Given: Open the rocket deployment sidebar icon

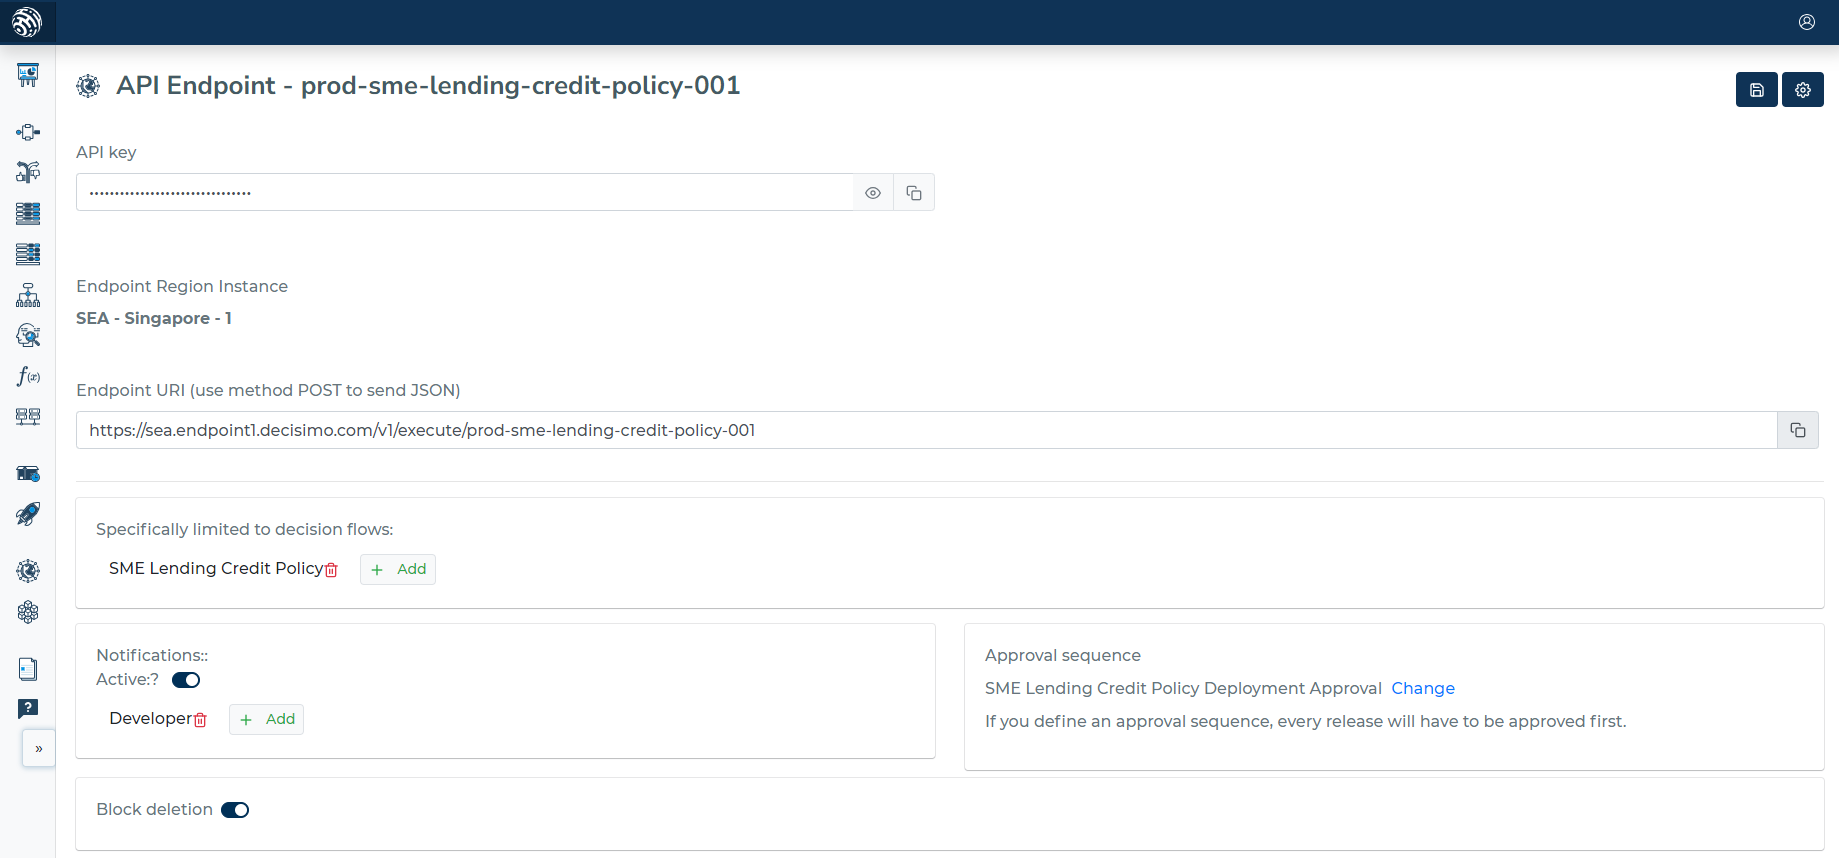Looking at the screenshot, I should tap(28, 514).
